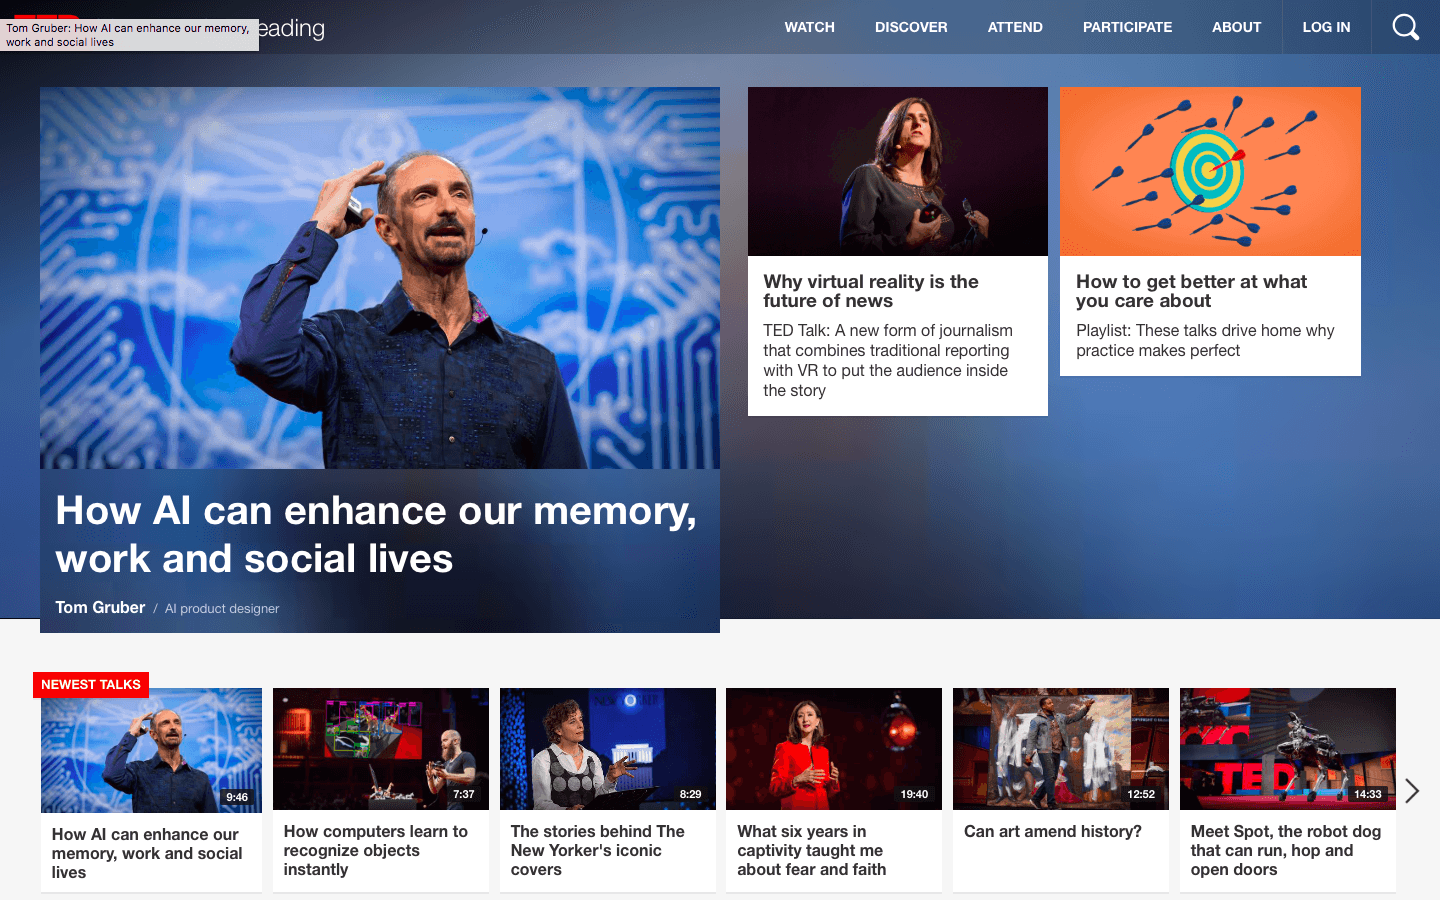The image size is (1440, 900).
Task: Open 'How to get better at what you care about' playlist
Action: point(1191,291)
